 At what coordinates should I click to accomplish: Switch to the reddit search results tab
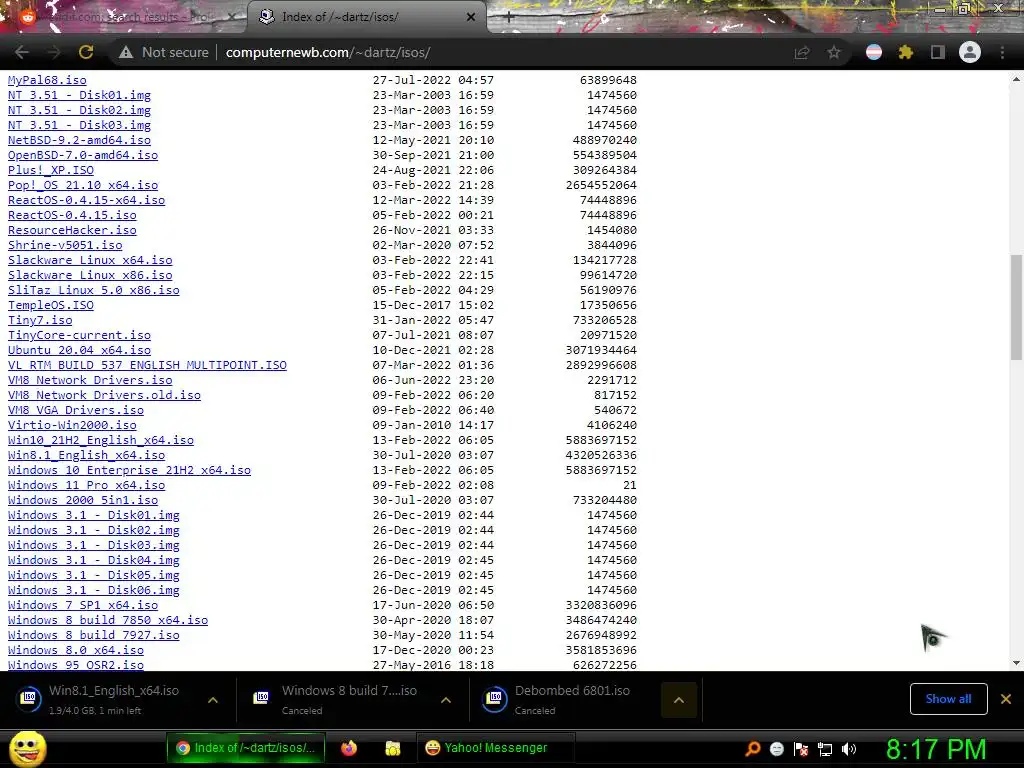point(124,17)
